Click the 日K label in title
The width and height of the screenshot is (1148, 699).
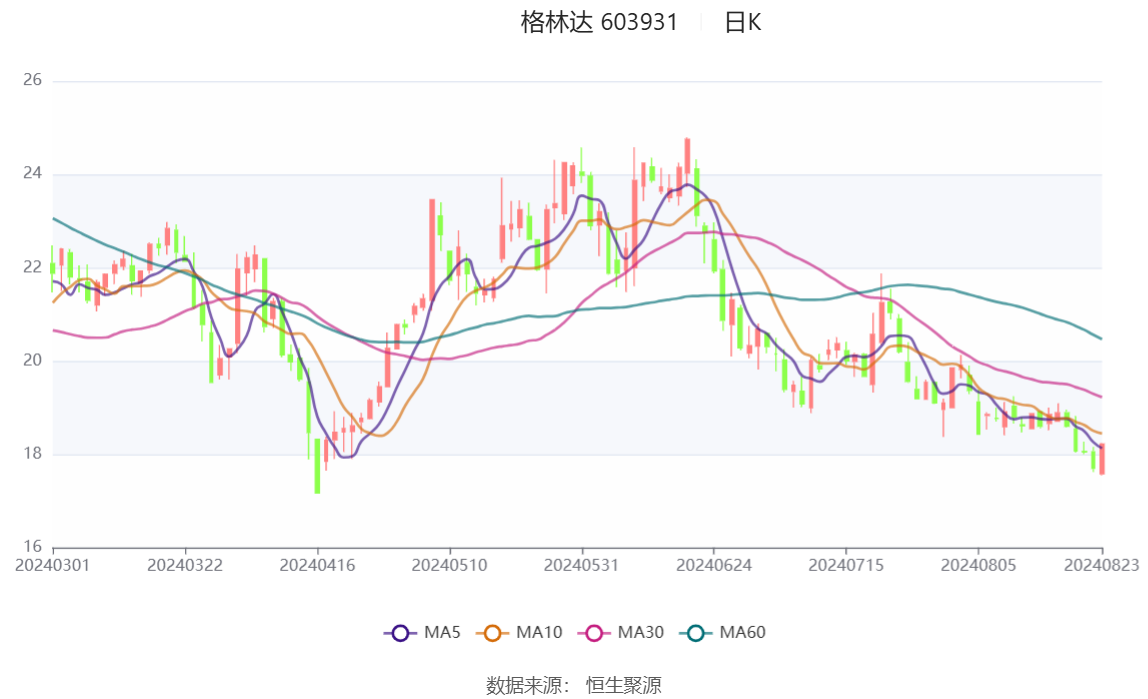[x=742, y=23]
